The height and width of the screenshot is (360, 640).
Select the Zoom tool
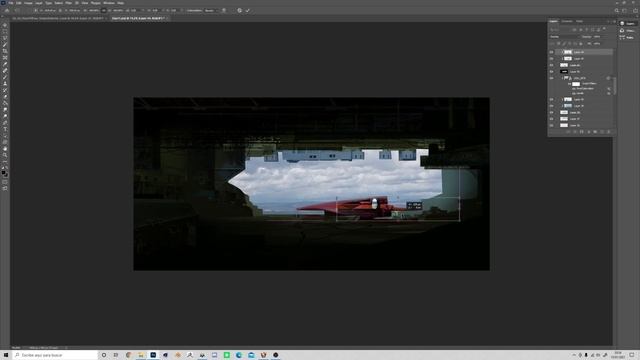(5, 156)
